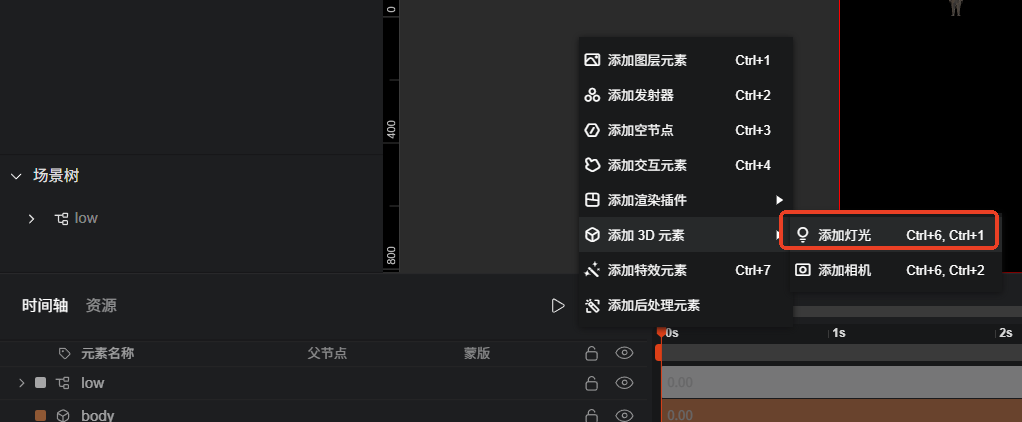The width and height of the screenshot is (1022, 422).
Task: Switch to the 资源 tab
Action: (x=101, y=305)
